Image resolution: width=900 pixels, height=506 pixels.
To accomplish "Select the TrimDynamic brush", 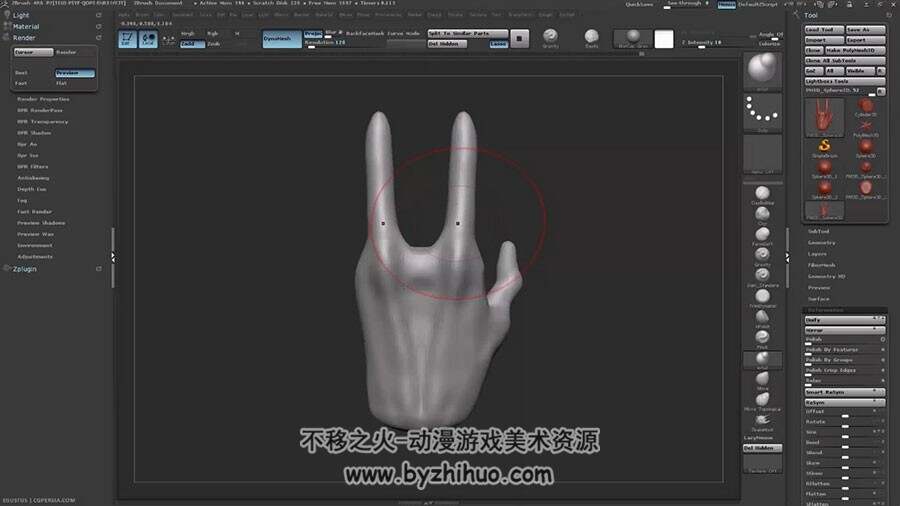I will [x=762, y=298].
